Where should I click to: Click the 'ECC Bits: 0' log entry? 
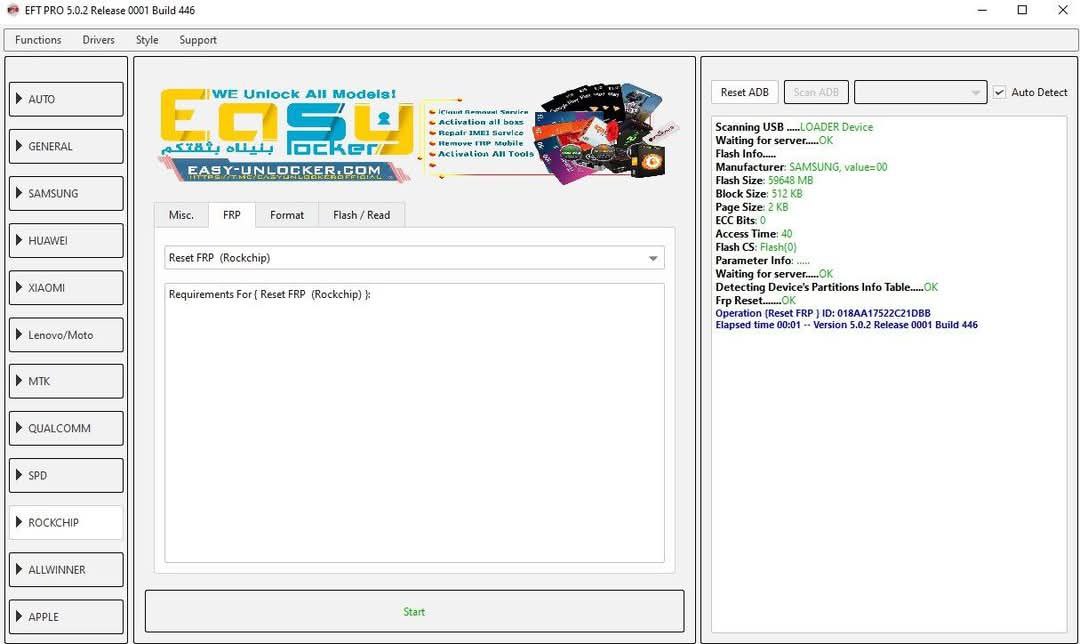(740, 220)
